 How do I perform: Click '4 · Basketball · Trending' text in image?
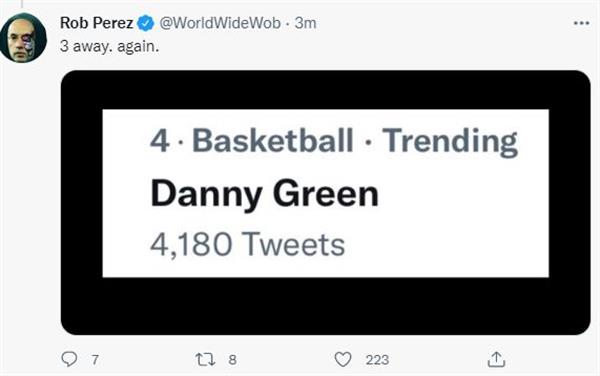pyautogui.click(x=334, y=141)
